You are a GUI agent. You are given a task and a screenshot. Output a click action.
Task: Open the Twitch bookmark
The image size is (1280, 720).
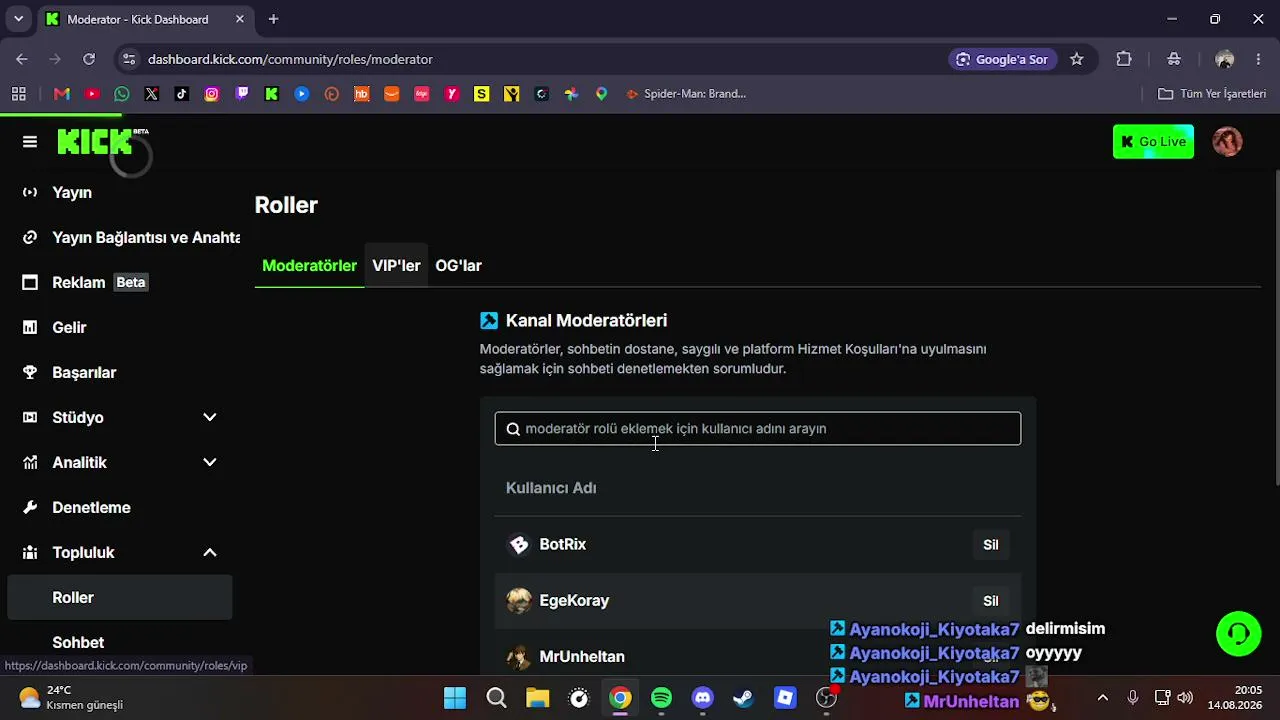pos(242,94)
